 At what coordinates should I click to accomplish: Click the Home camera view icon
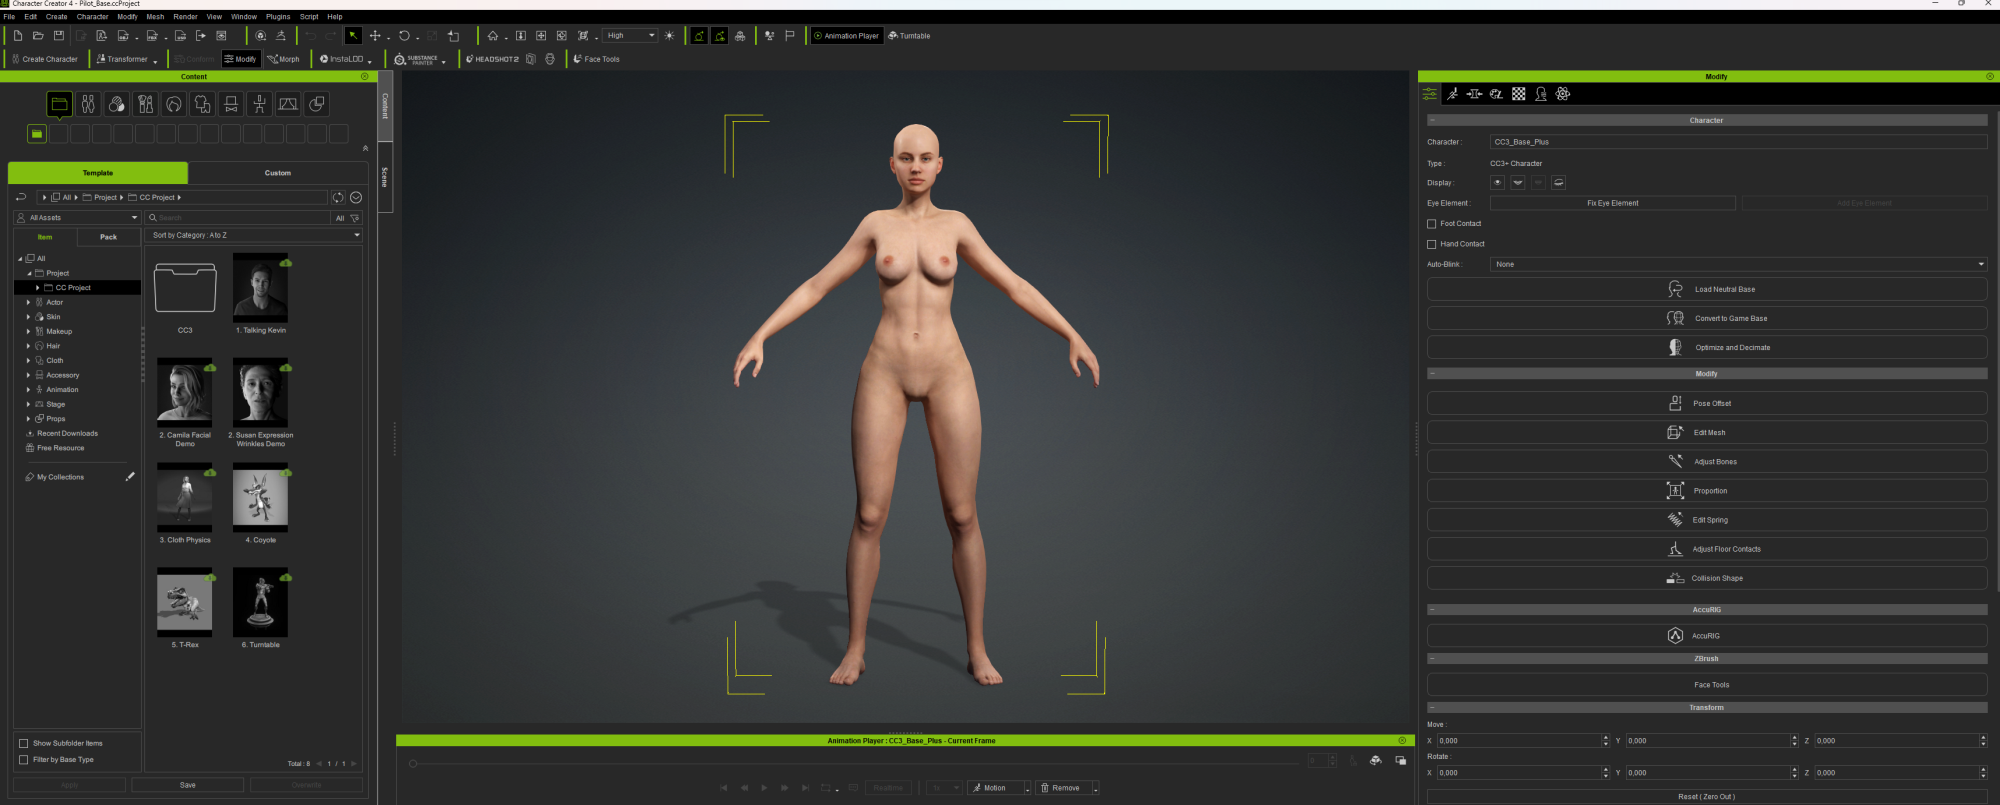[x=493, y=36]
